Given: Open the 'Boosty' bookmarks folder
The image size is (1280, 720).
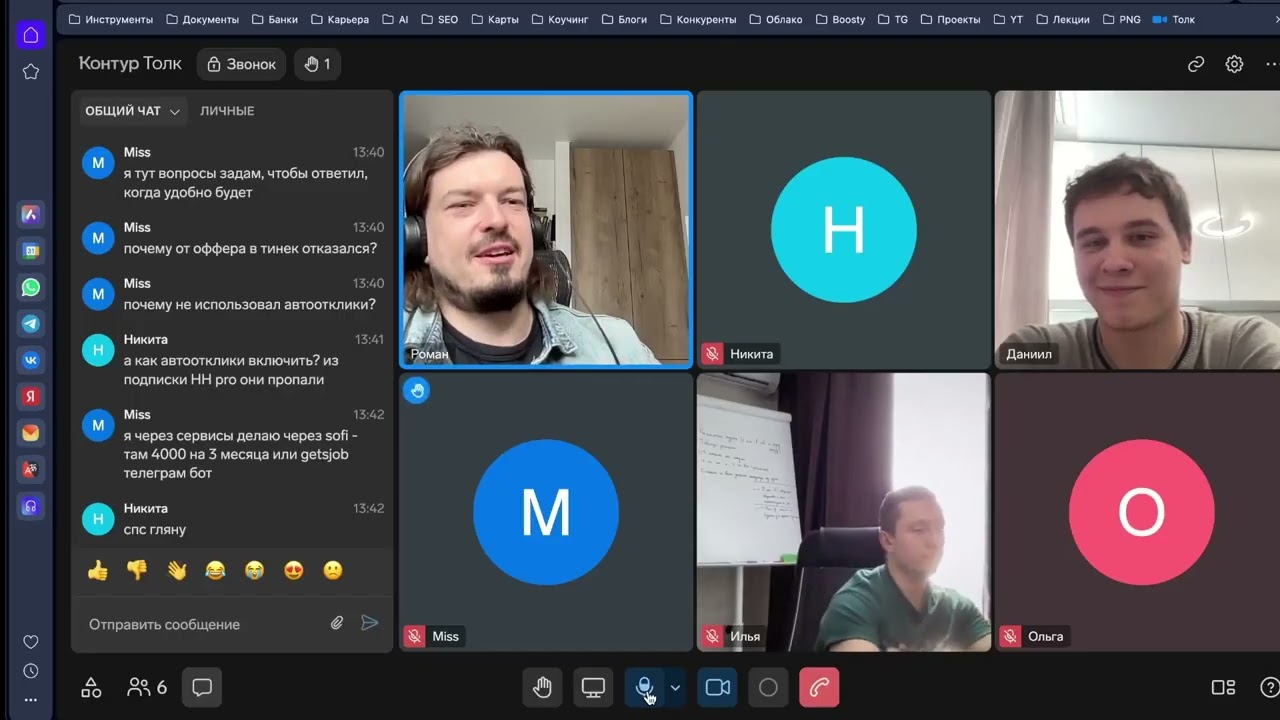Looking at the screenshot, I should (841, 19).
